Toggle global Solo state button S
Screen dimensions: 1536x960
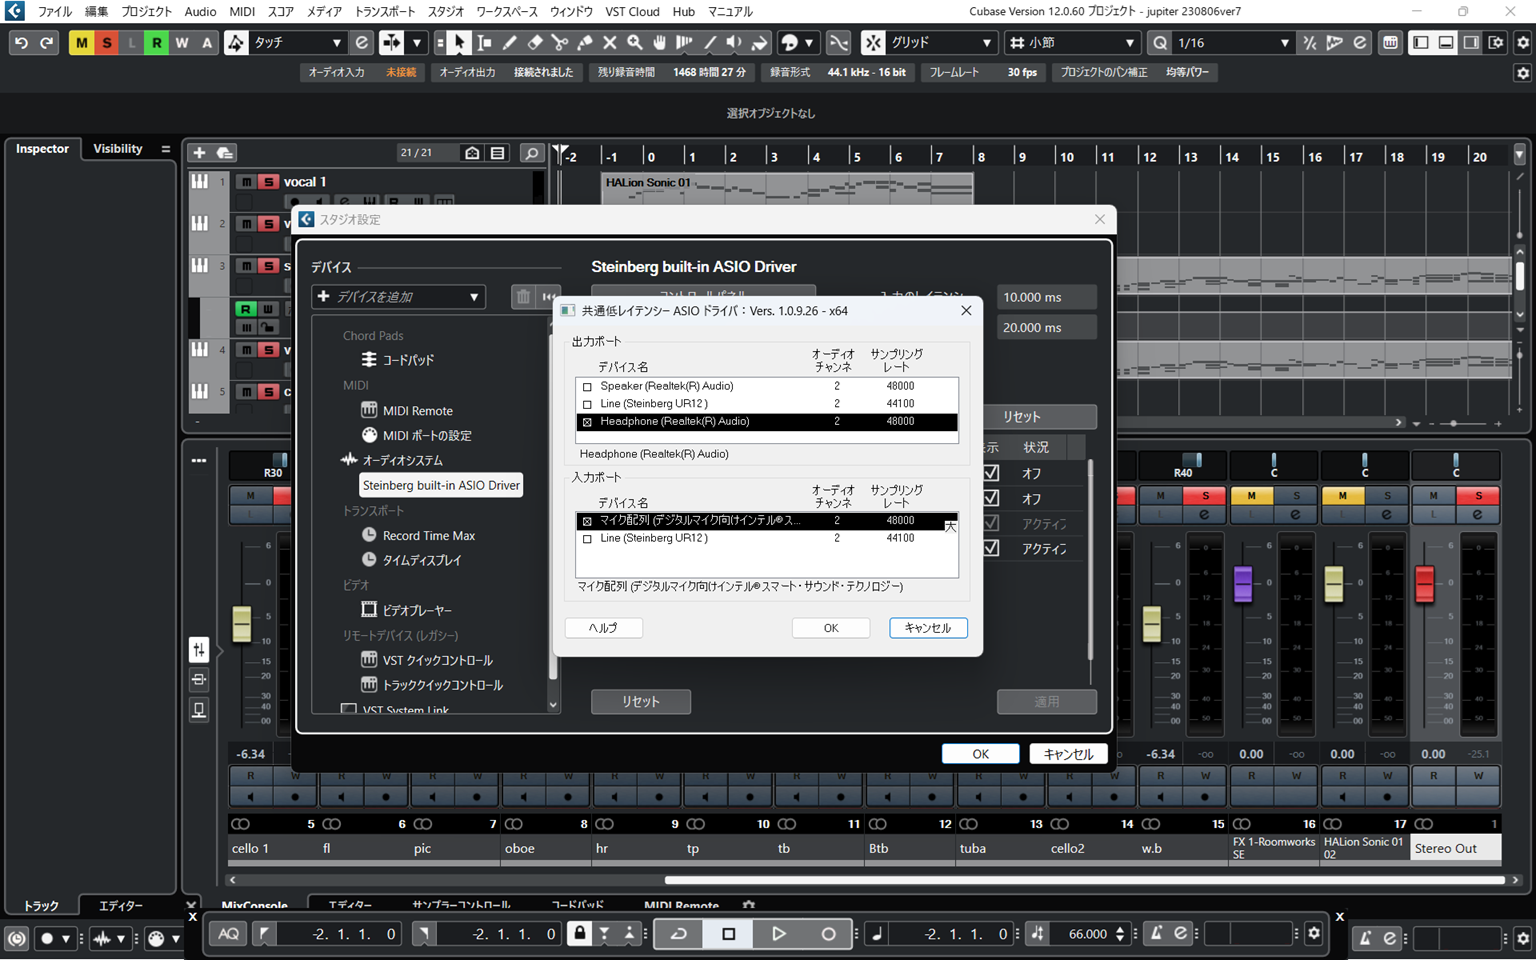click(106, 43)
